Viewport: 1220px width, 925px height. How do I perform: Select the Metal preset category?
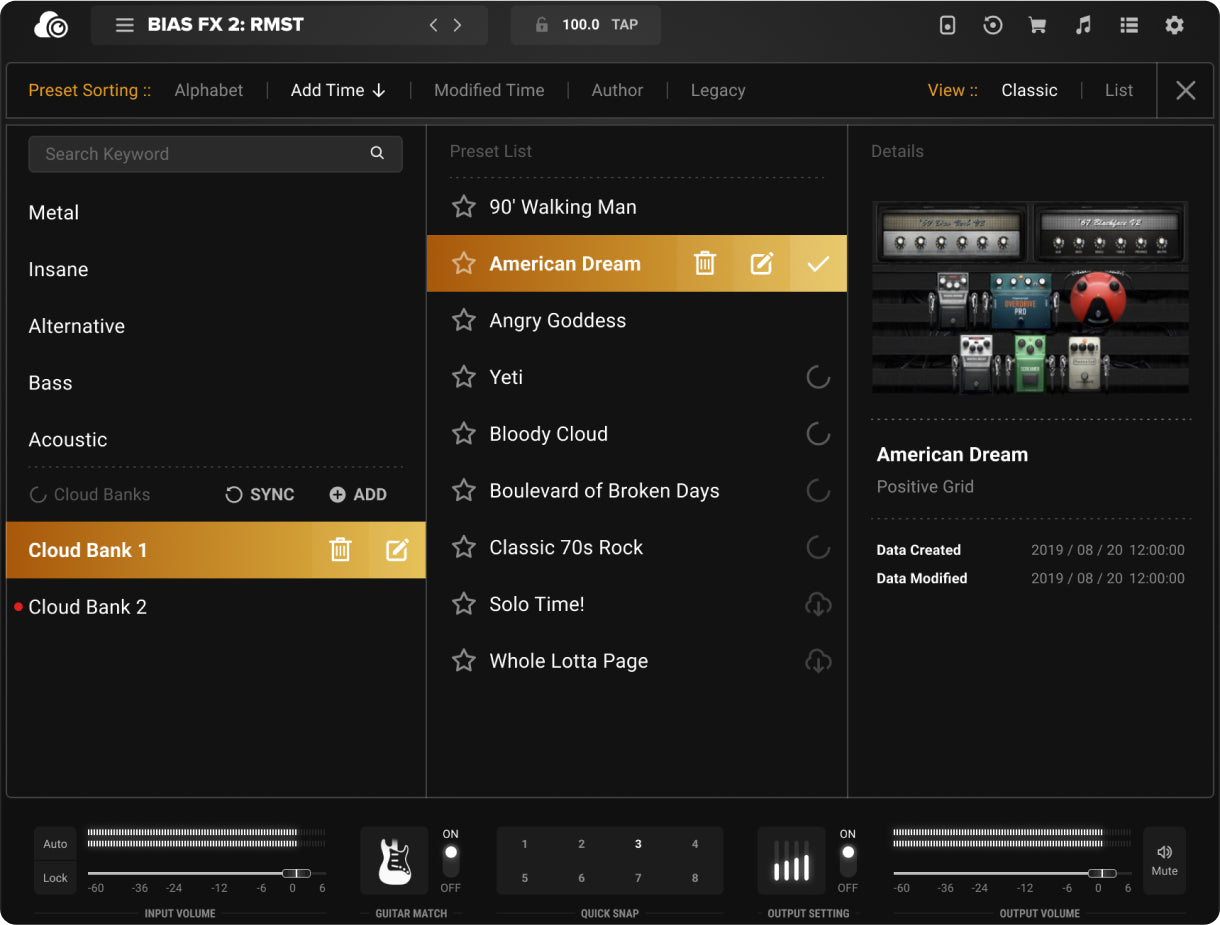[54, 213]
